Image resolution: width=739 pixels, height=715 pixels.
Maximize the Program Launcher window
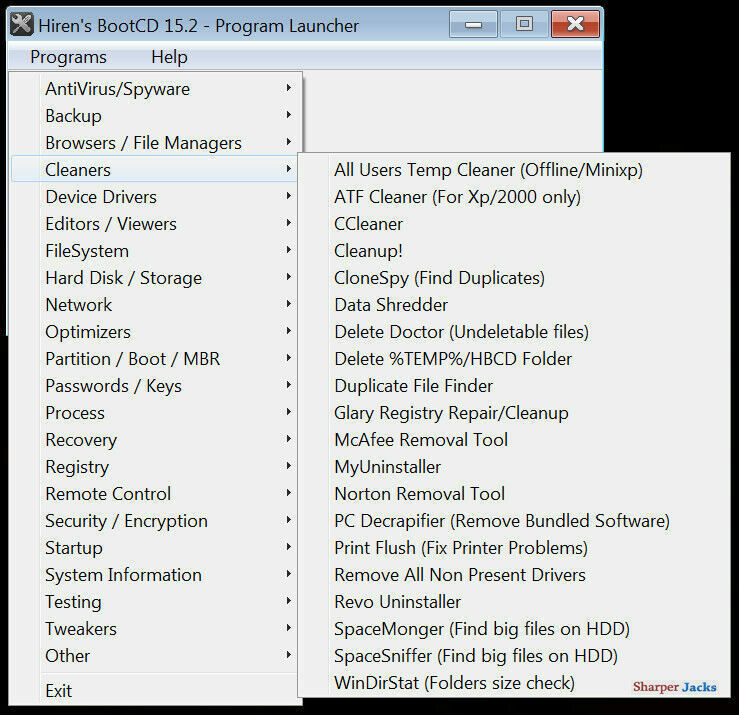[x=524, y=24]
